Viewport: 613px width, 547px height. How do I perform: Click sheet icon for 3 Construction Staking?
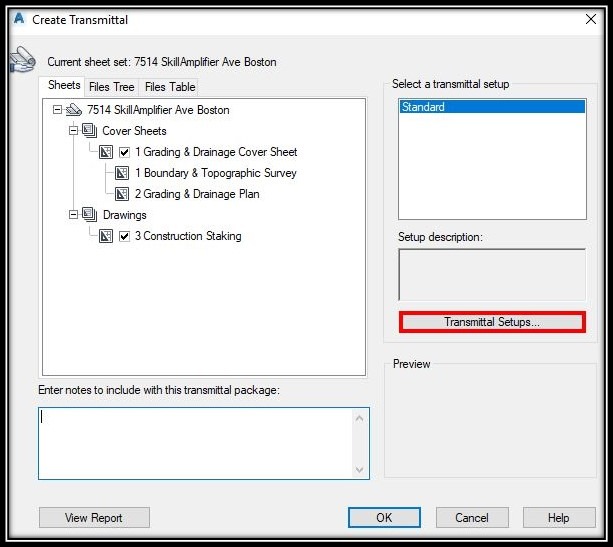(x=106, y=236)
